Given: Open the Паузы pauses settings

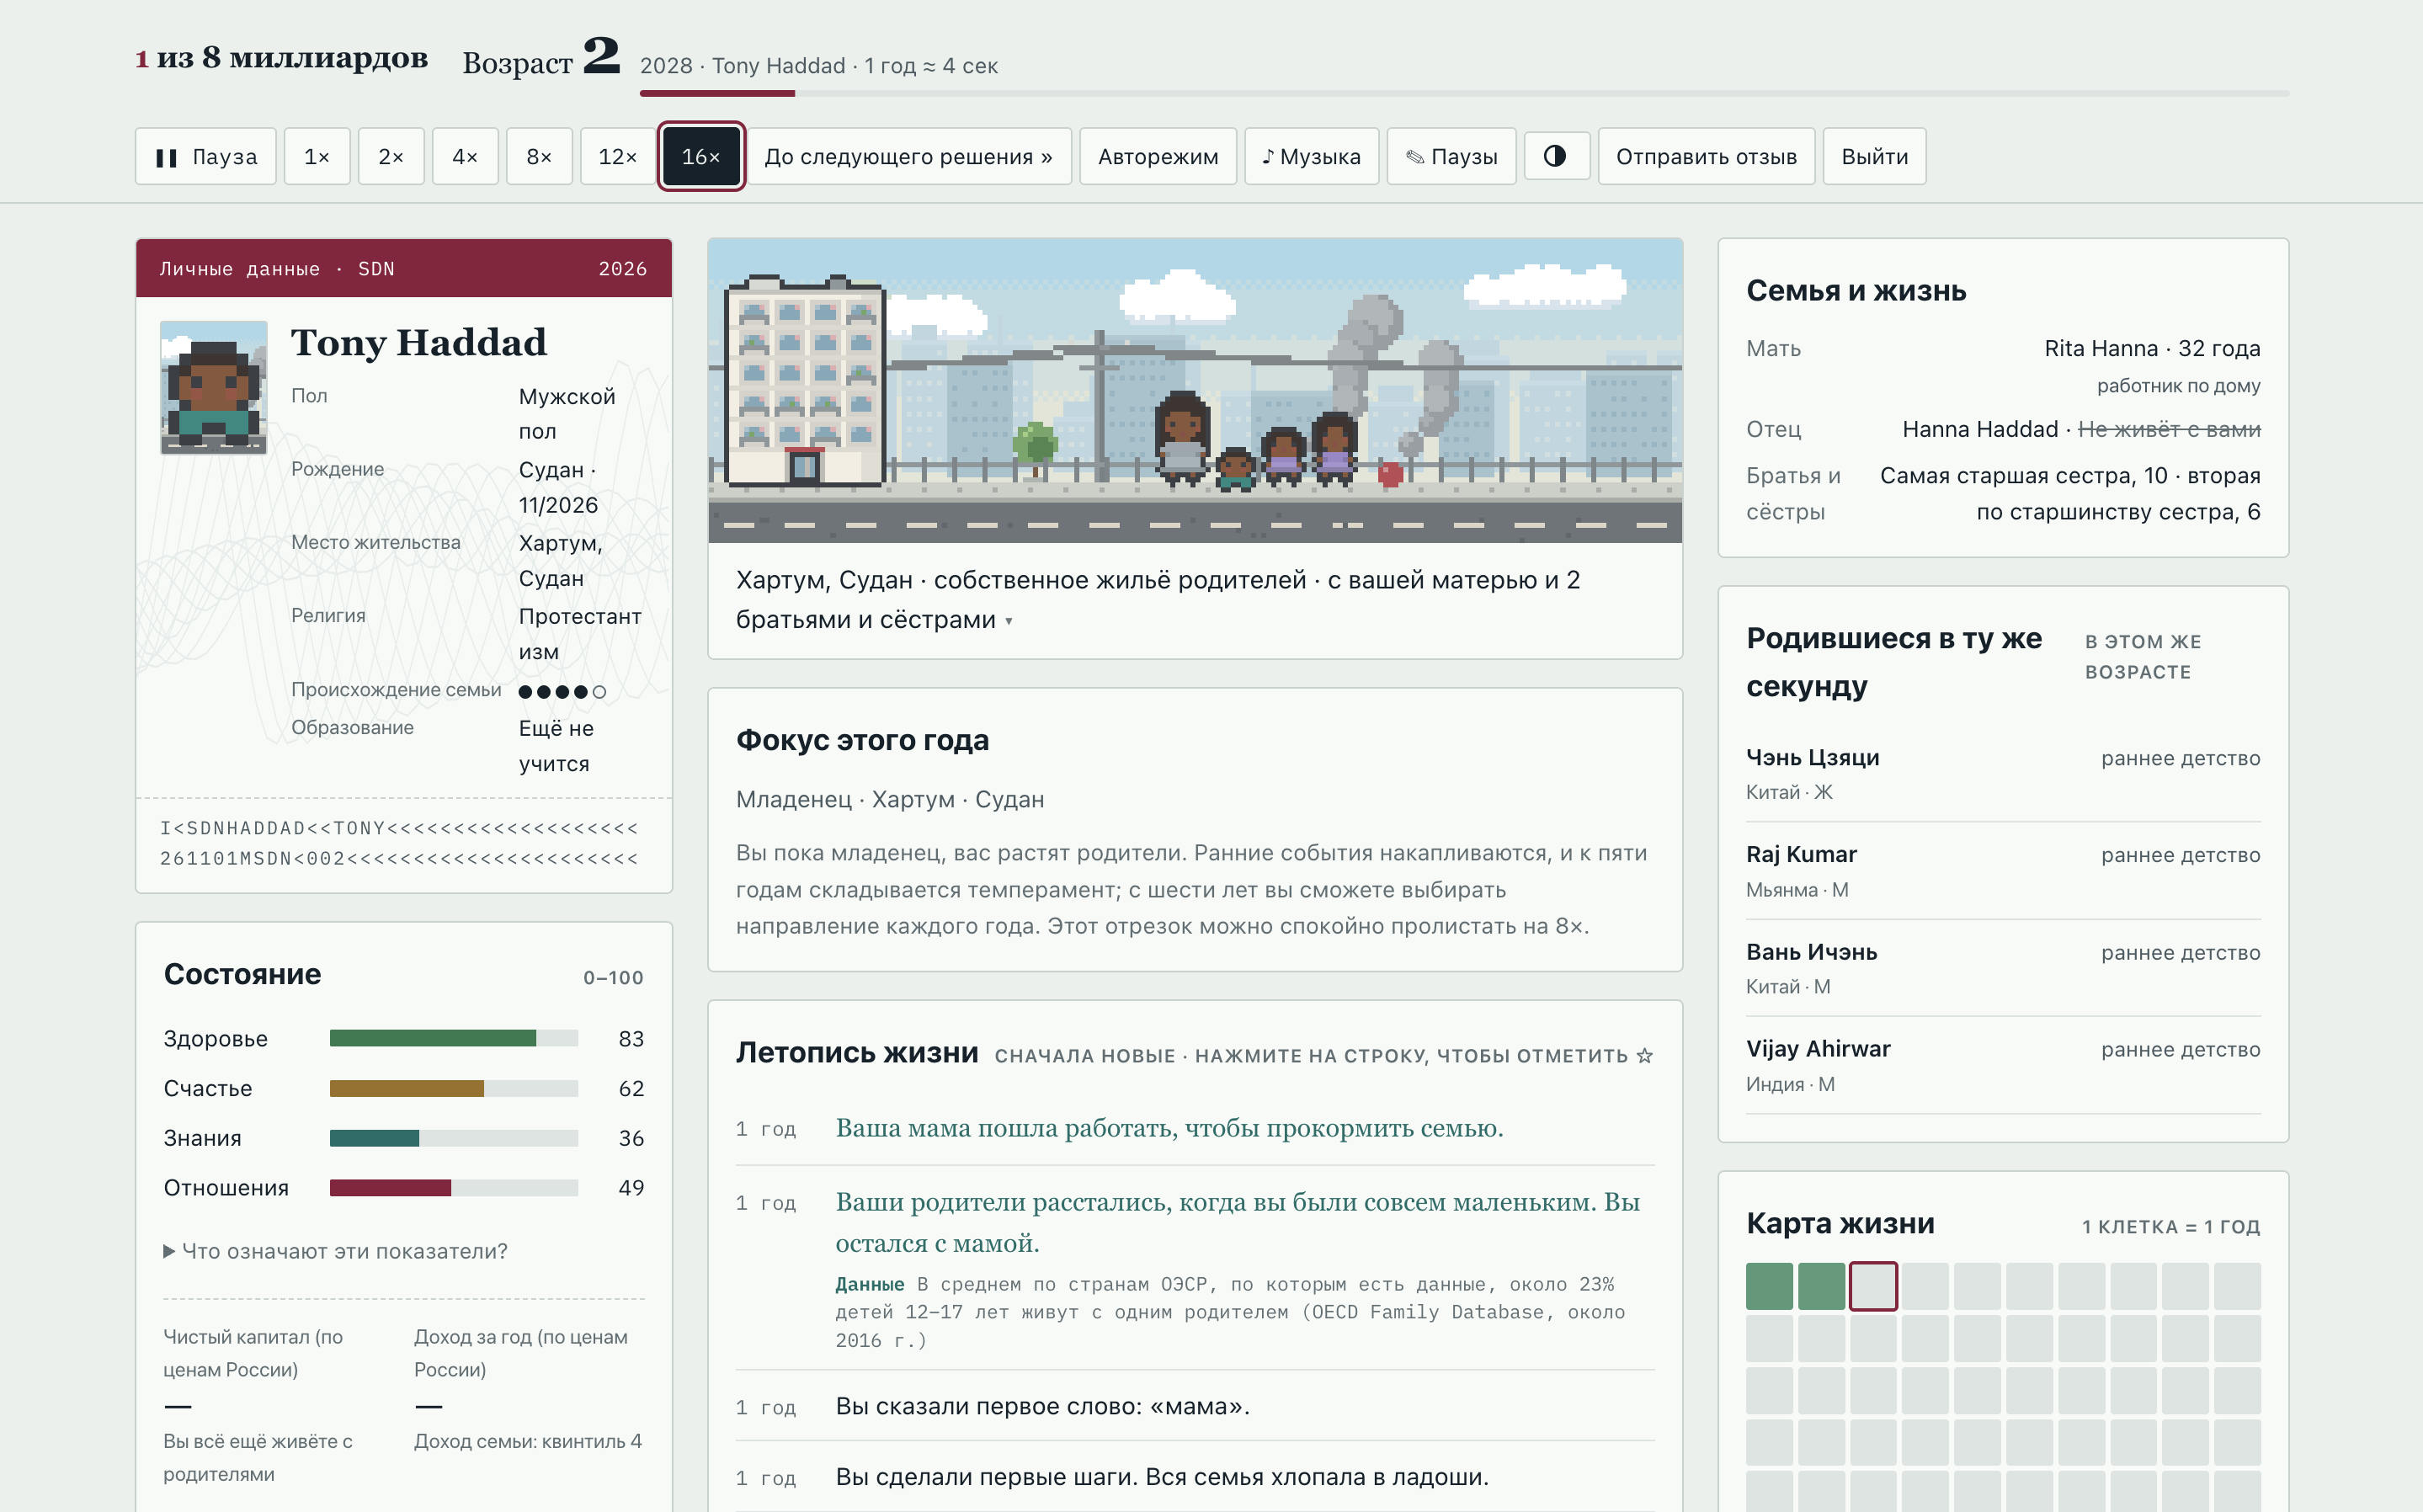Looking at the screenshot, I should pyautogui.click(x=1451, y=156).
